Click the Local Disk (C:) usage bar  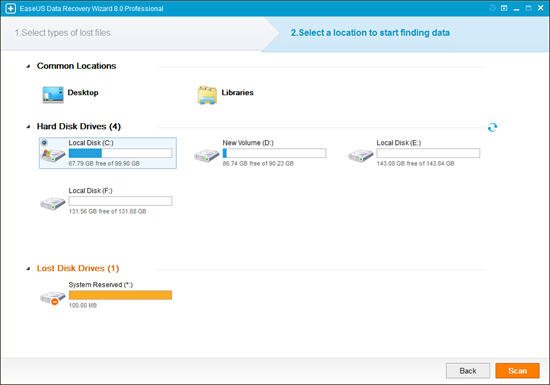click(120, 153)
